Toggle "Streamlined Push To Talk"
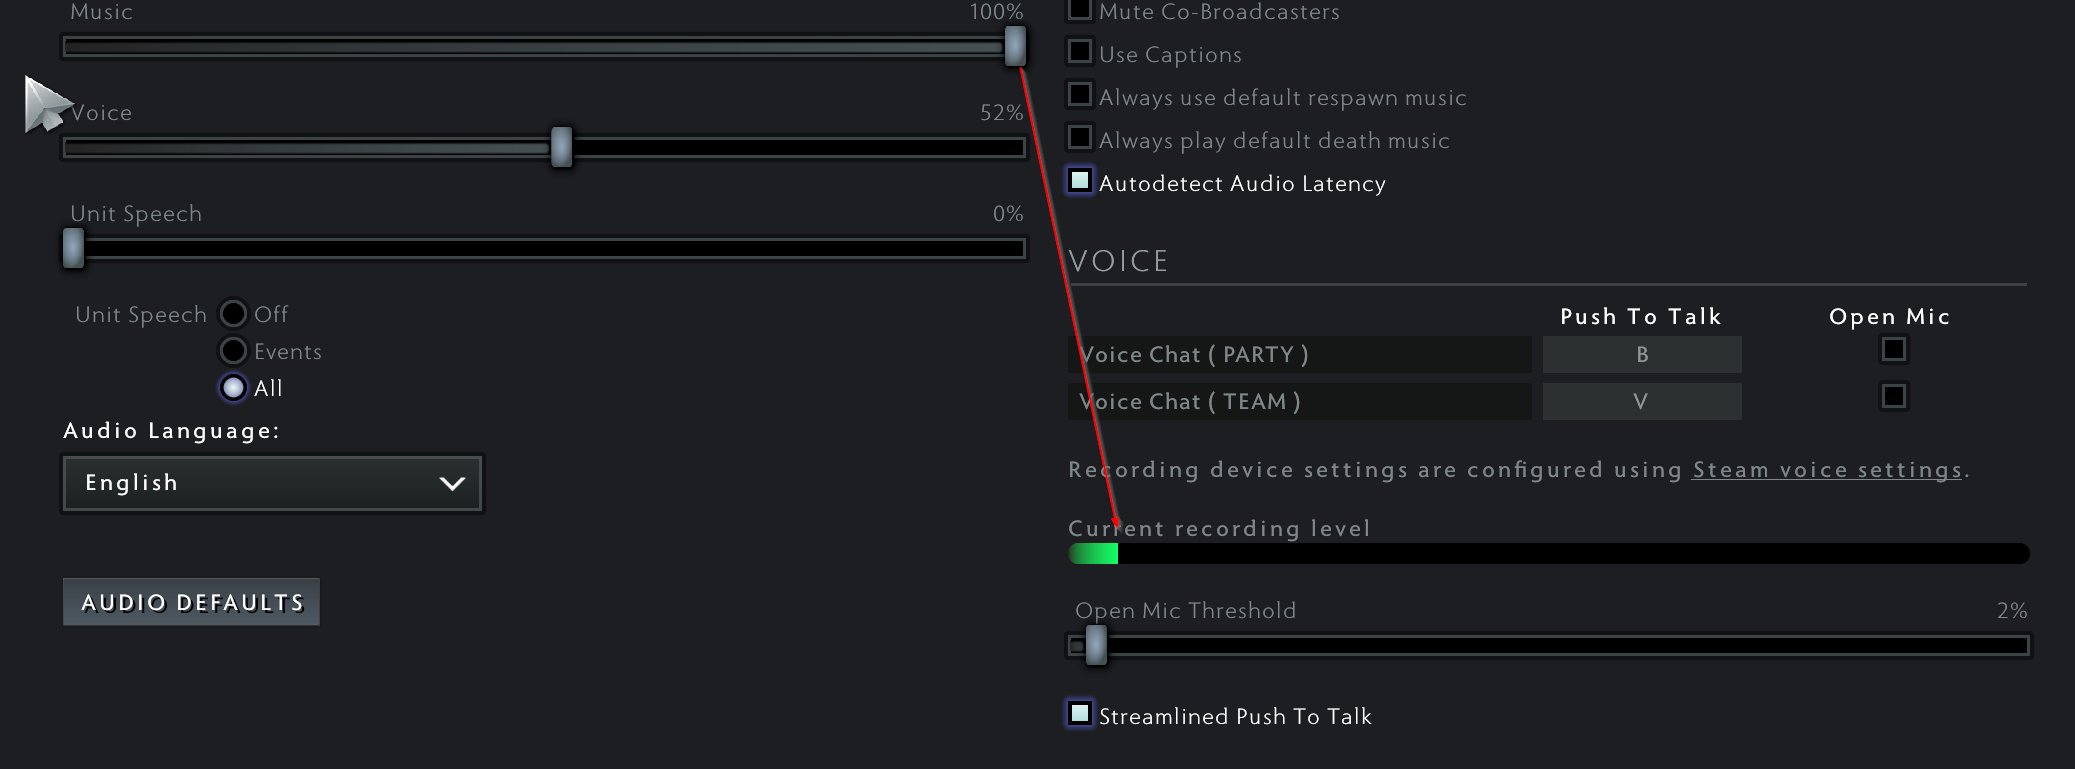This screenshot has width=2075, height=769. pos(1080,714)
